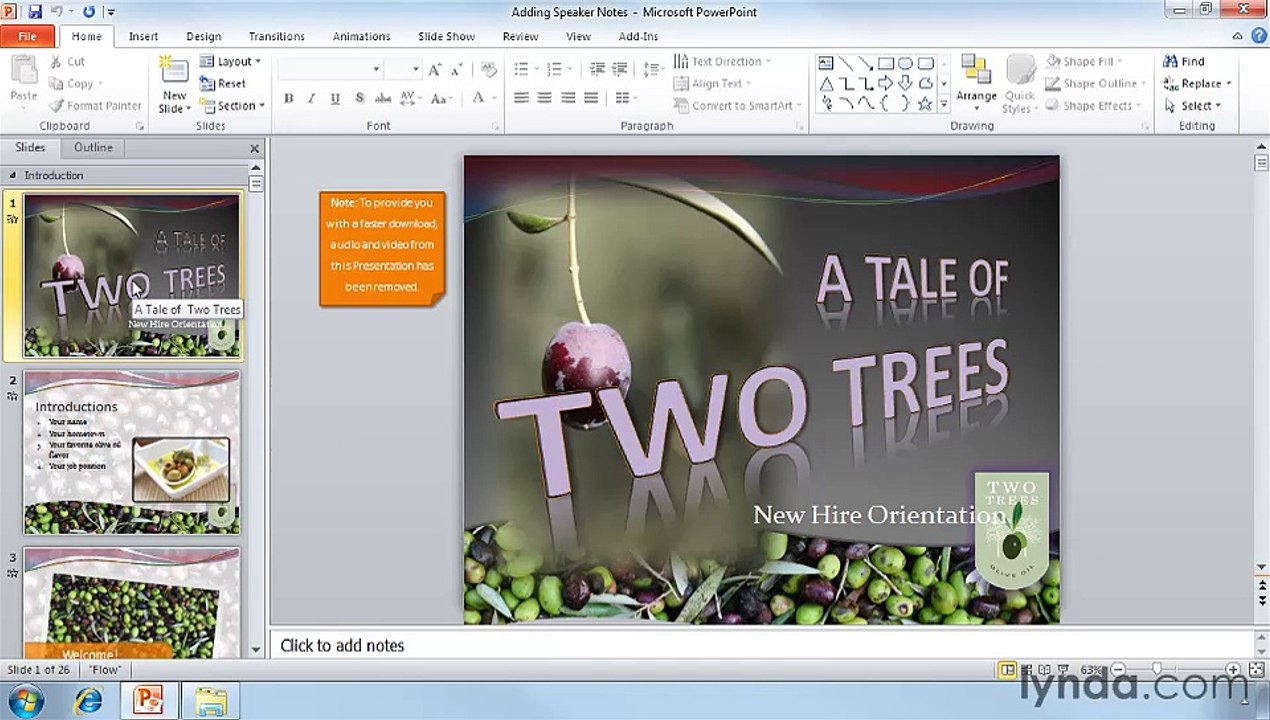The height and width of the screenshot is (720, 1270).
Task: Select the 5-Point Star shape
Action: [x=926, y=104]
